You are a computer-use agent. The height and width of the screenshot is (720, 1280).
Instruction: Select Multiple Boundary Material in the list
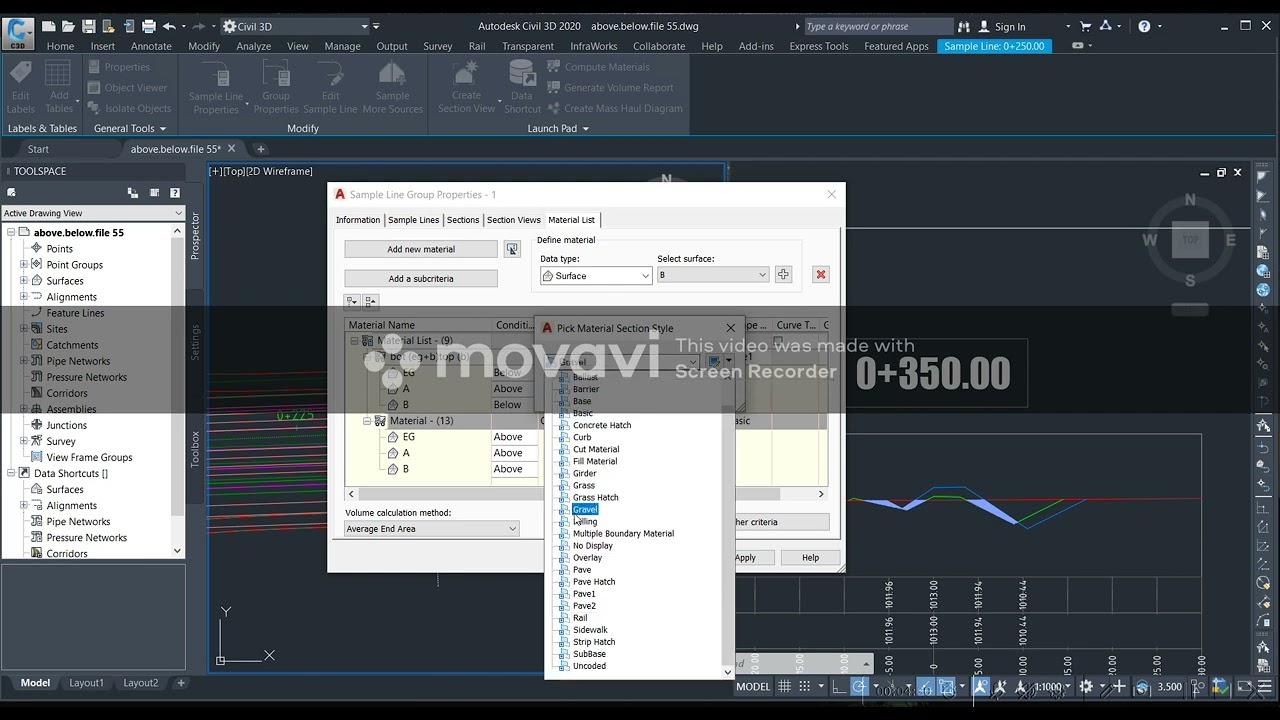click(x=623, y=534)
